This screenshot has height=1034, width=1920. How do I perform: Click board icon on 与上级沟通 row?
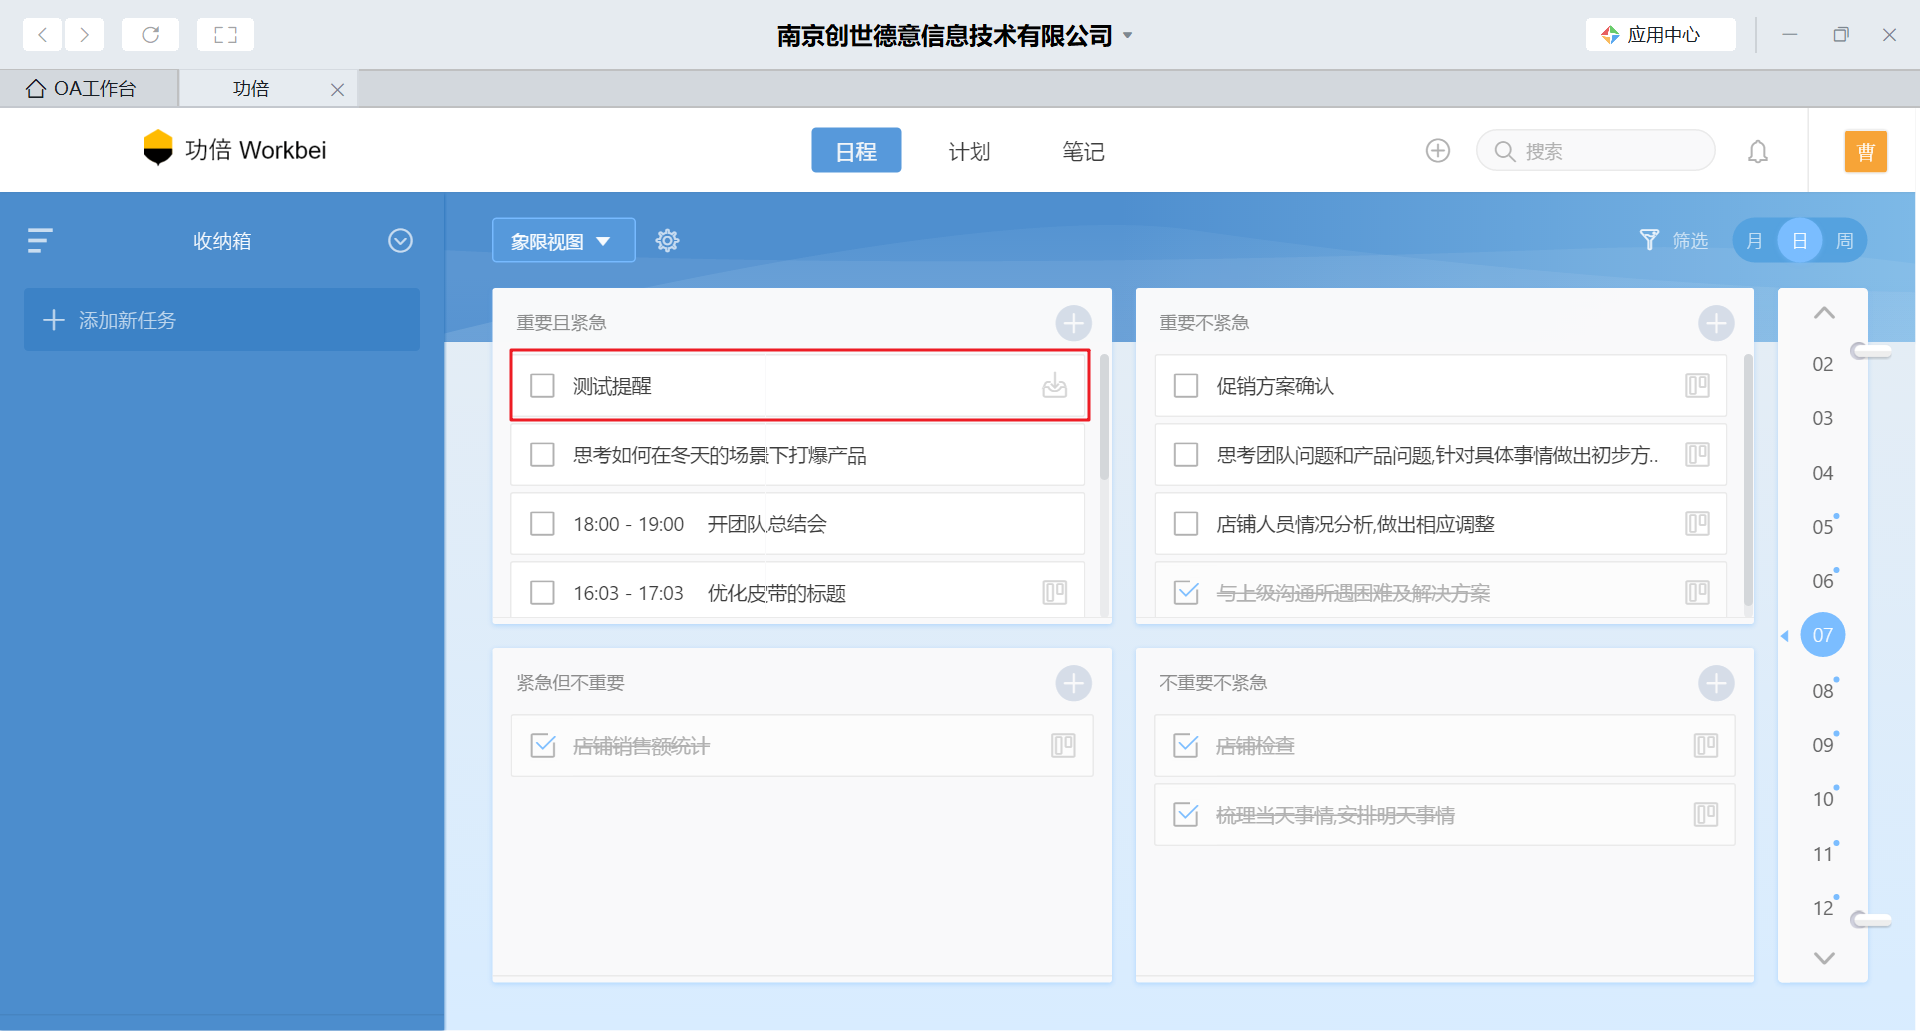pyautogui.click(x=1698, y=593)
